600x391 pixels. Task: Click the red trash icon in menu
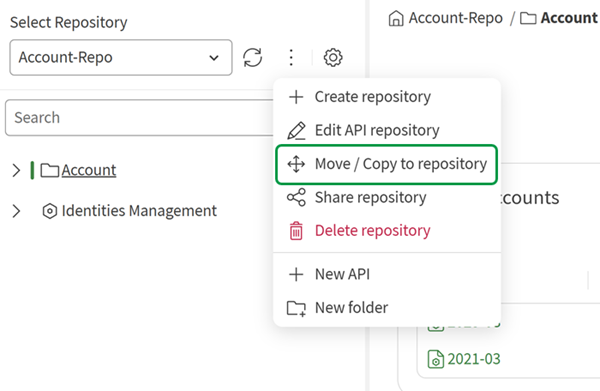pos(296,231)
